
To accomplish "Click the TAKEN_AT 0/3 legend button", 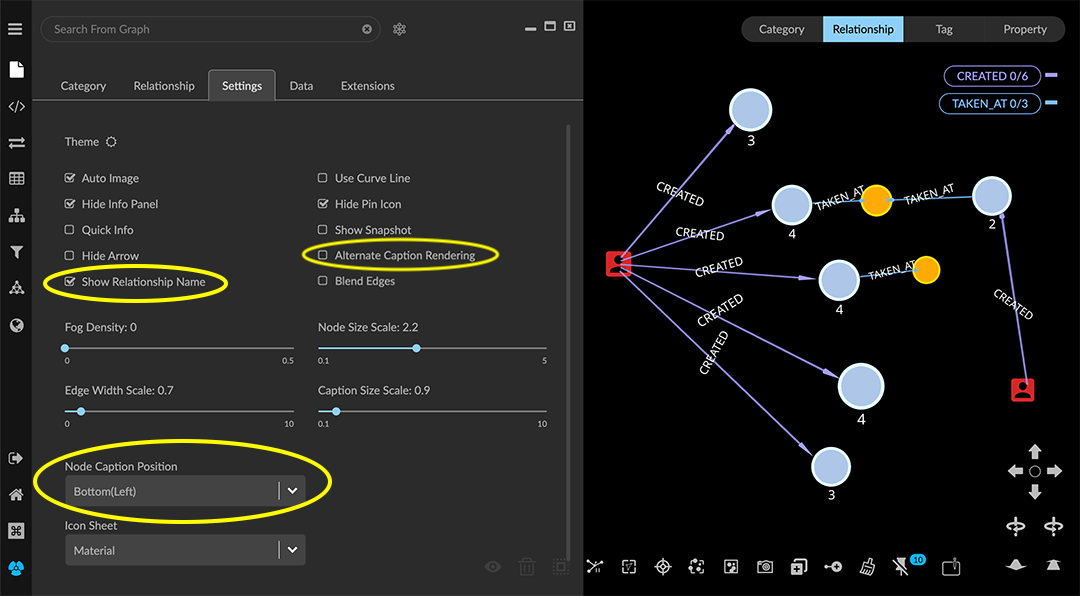I will pos(989,103).
